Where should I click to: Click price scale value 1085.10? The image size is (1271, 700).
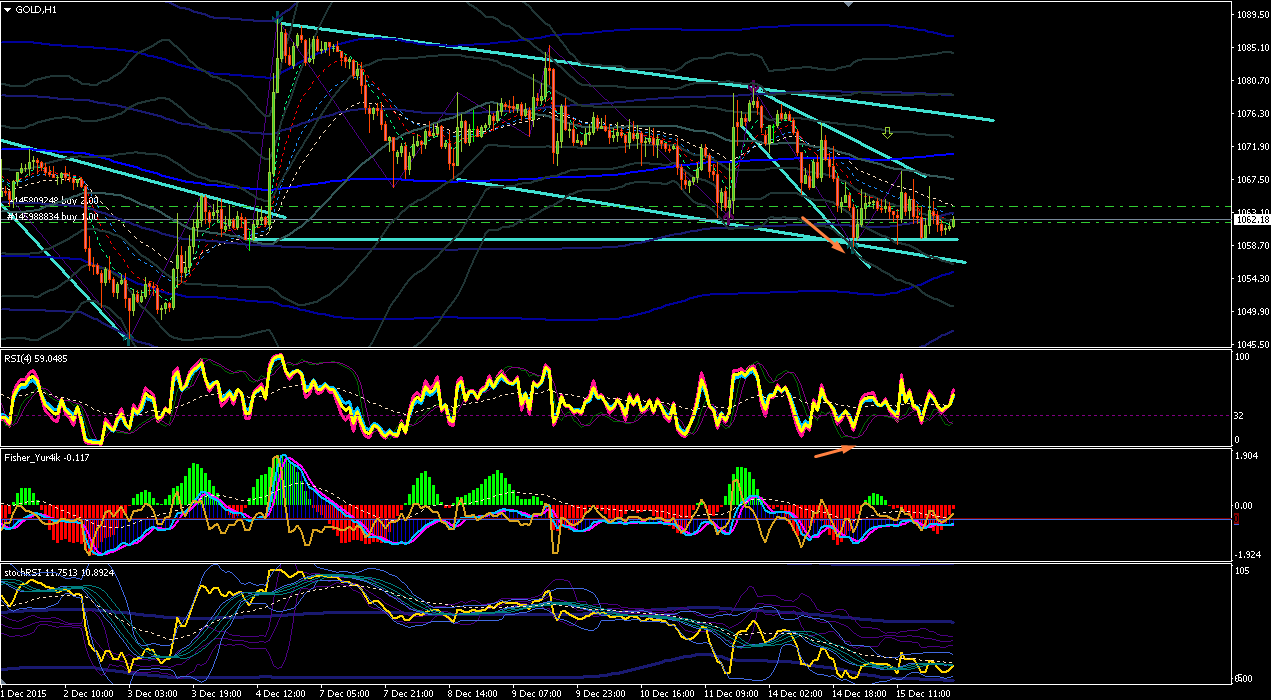(1252, 48)
